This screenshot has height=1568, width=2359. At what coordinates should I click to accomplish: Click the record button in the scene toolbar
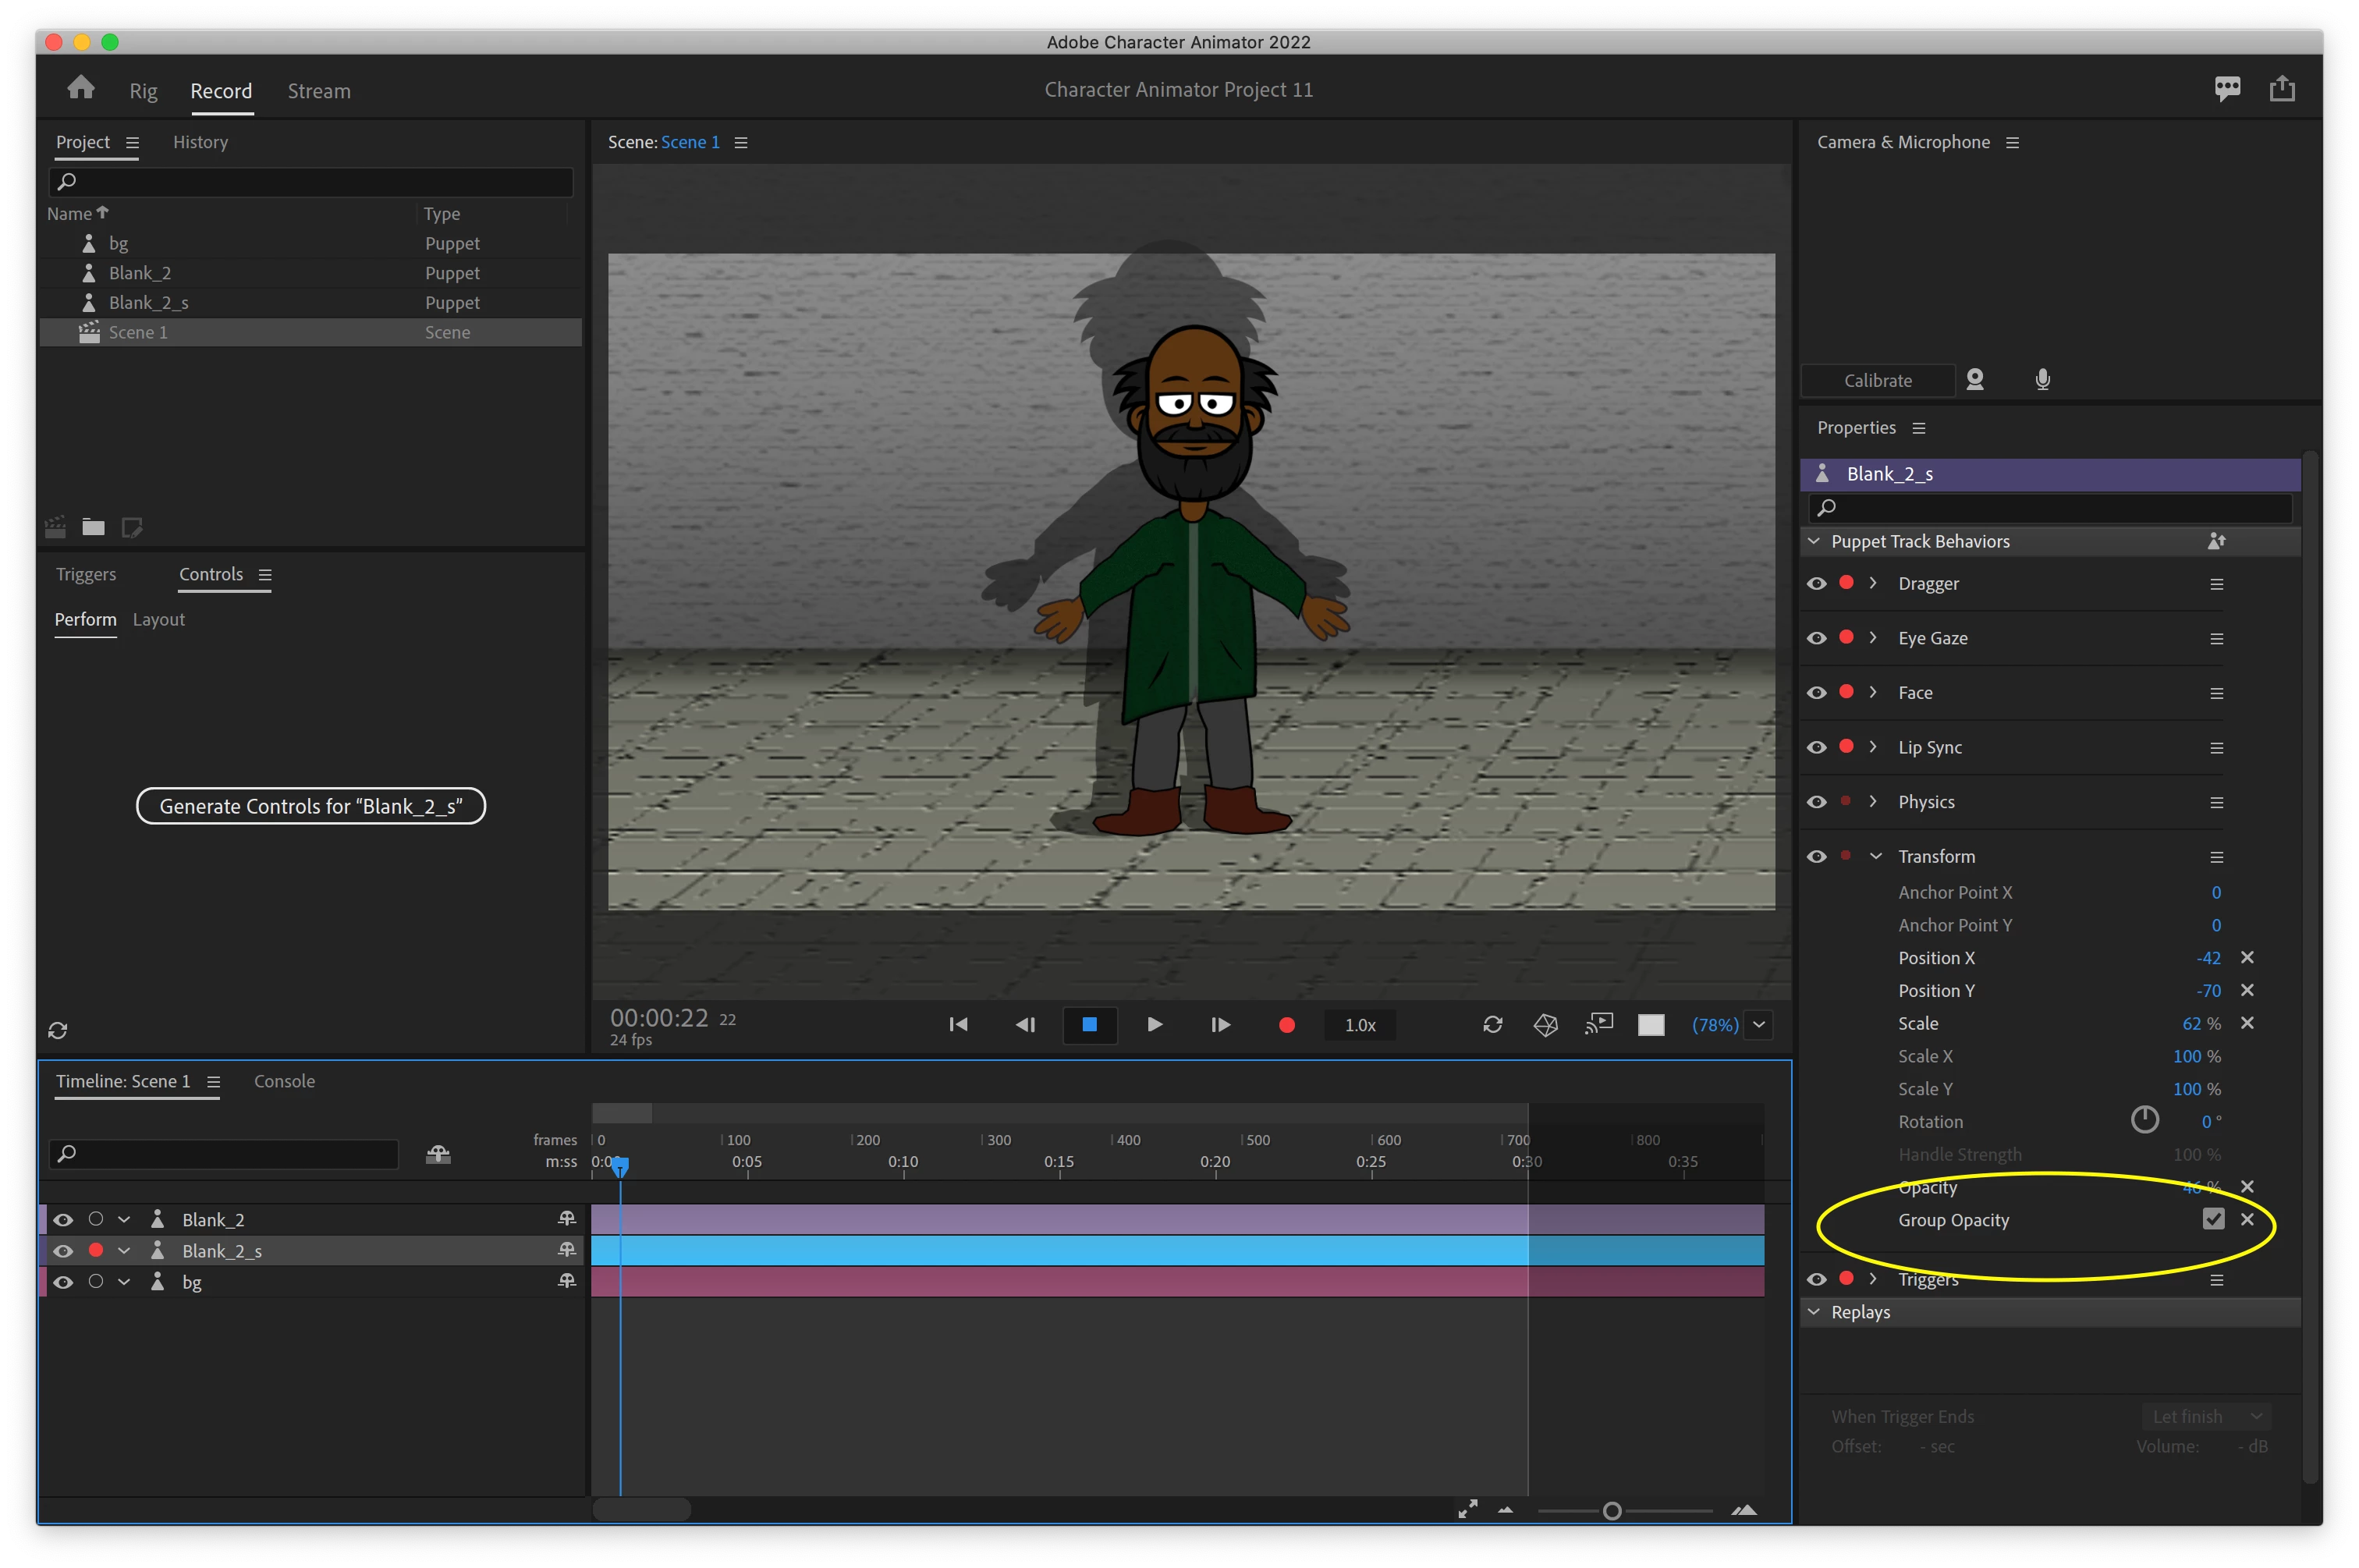tap(1287, 1025)
